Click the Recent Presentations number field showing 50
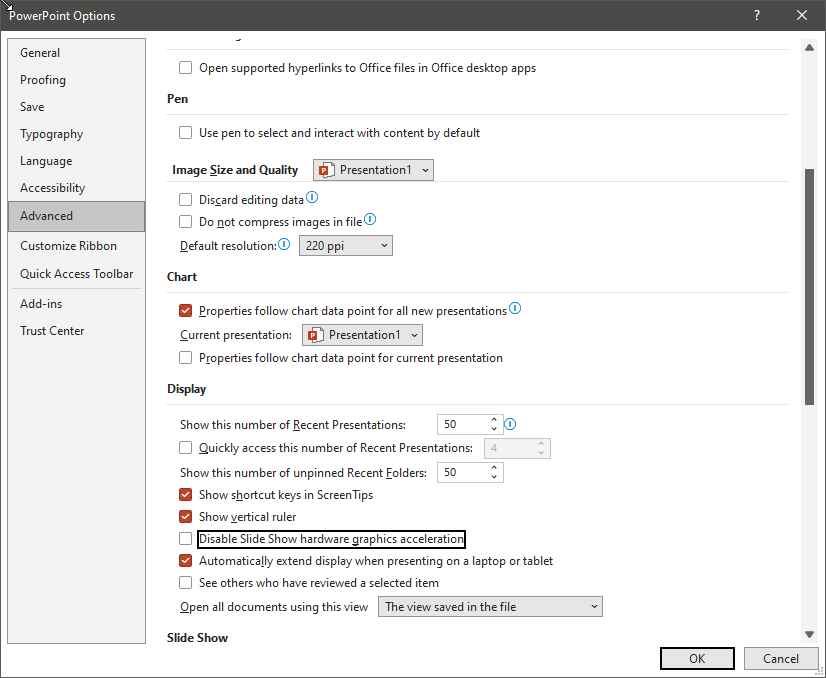Viewport: 826px width, 678px height. pyautogui.click(x=463, y=425)
